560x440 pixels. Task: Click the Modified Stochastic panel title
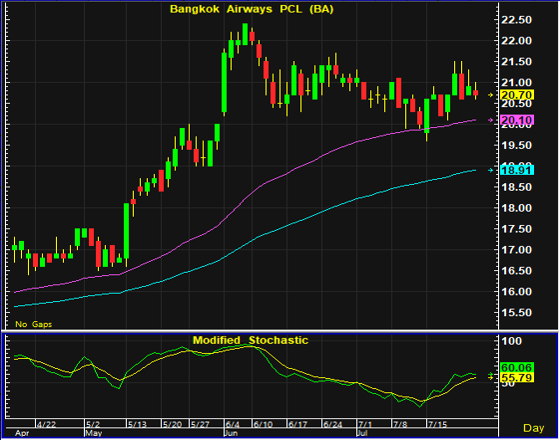point(250,340)
